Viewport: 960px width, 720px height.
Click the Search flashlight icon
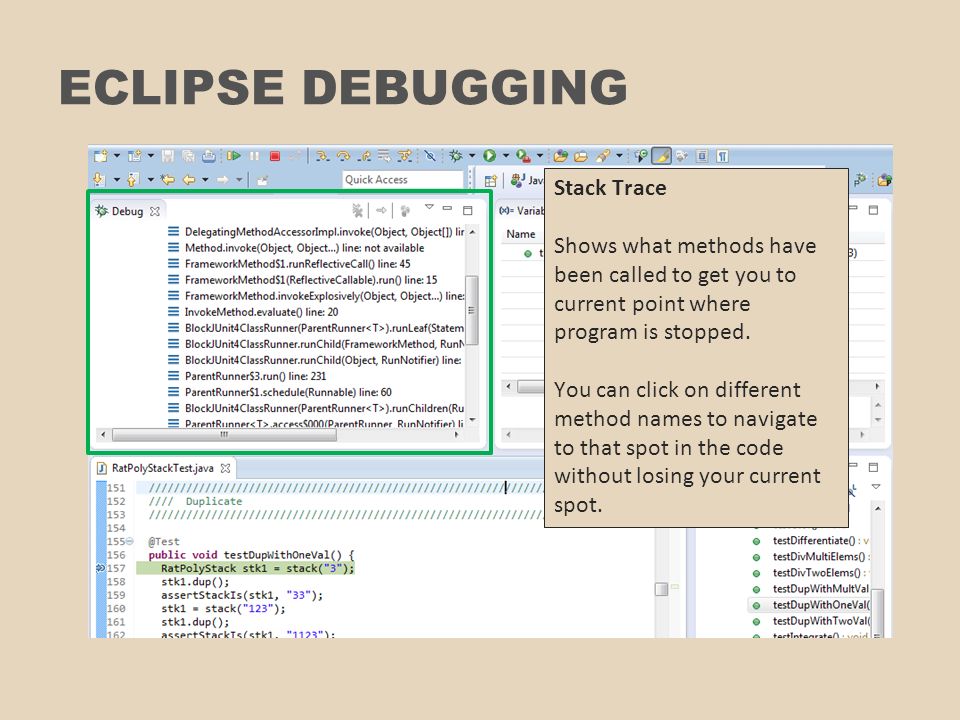pyautogui.click(x=603, y=156)
